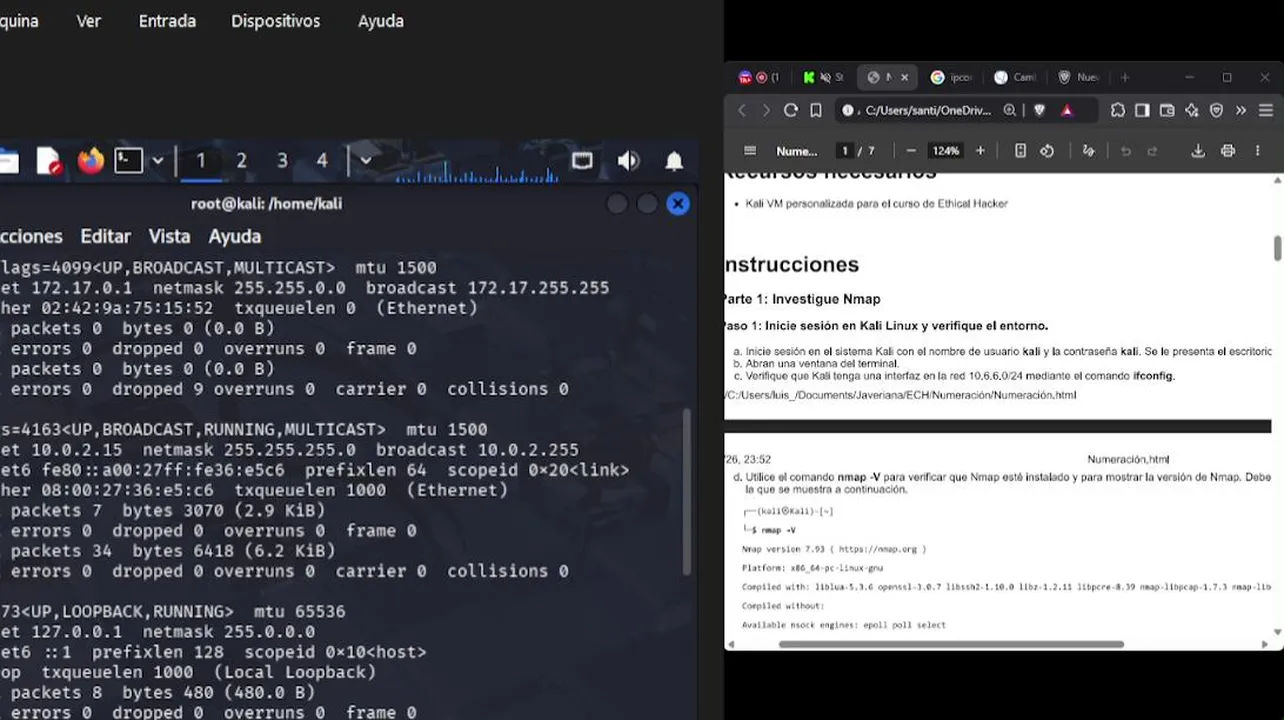The image size is (1284, 720).
Task: Open the text editor icon in Kali panel
Action: pos(48,160)
